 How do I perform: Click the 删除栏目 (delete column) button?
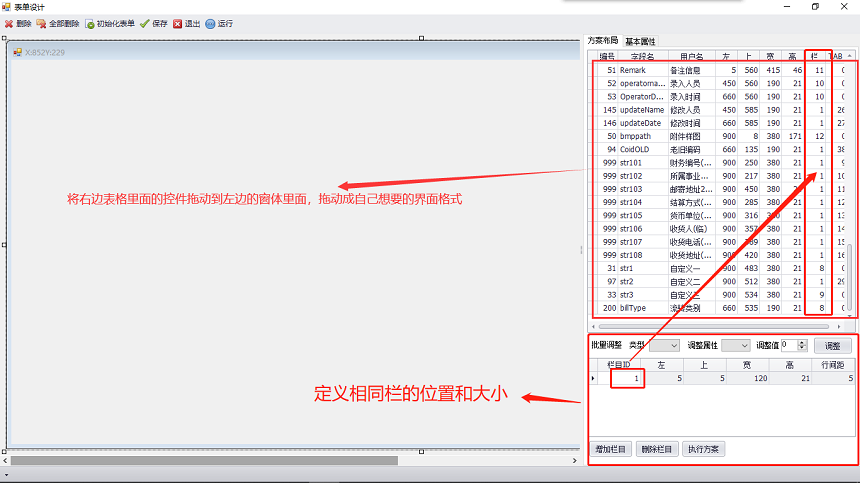tap(657, 449)
